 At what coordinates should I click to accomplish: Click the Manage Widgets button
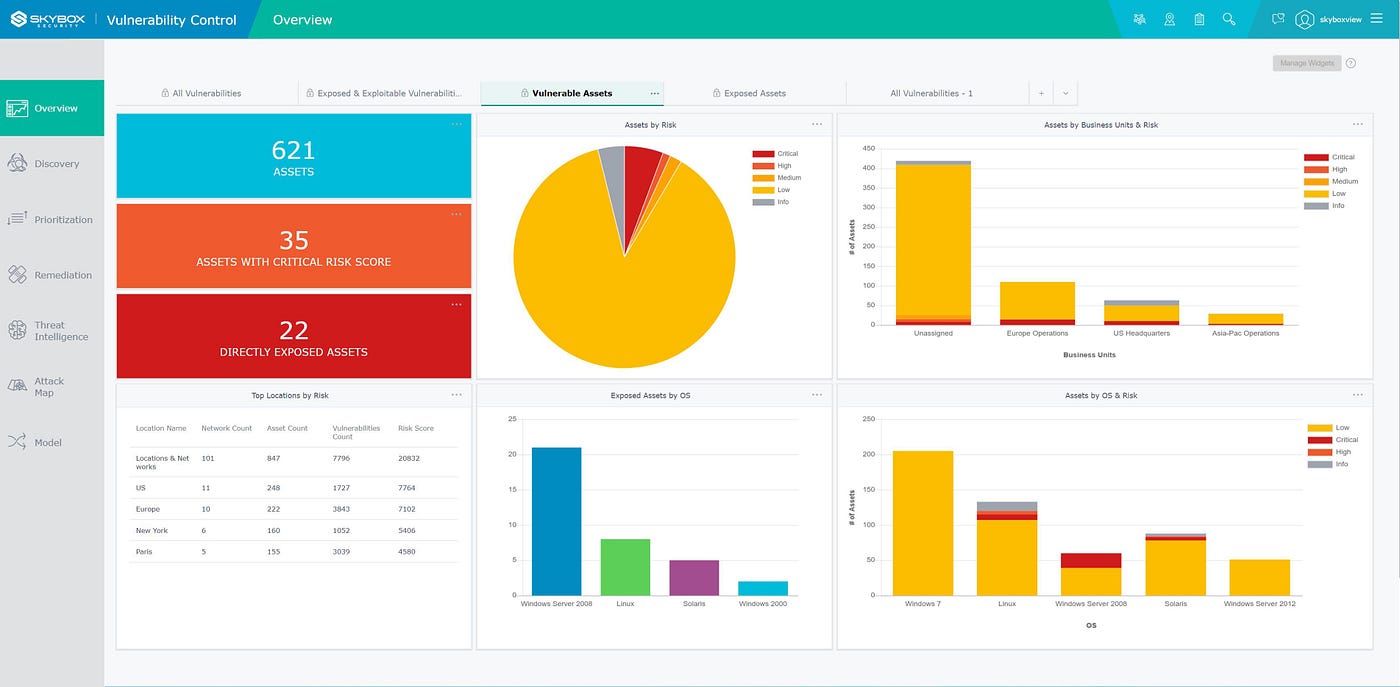coord(1308,63)
